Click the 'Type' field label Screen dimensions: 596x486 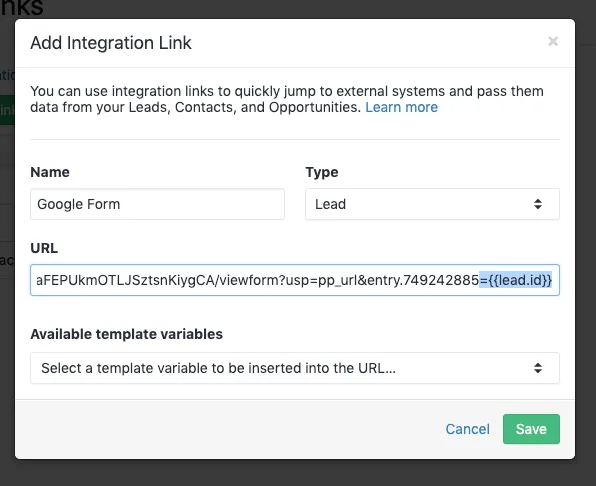[322, 172]
